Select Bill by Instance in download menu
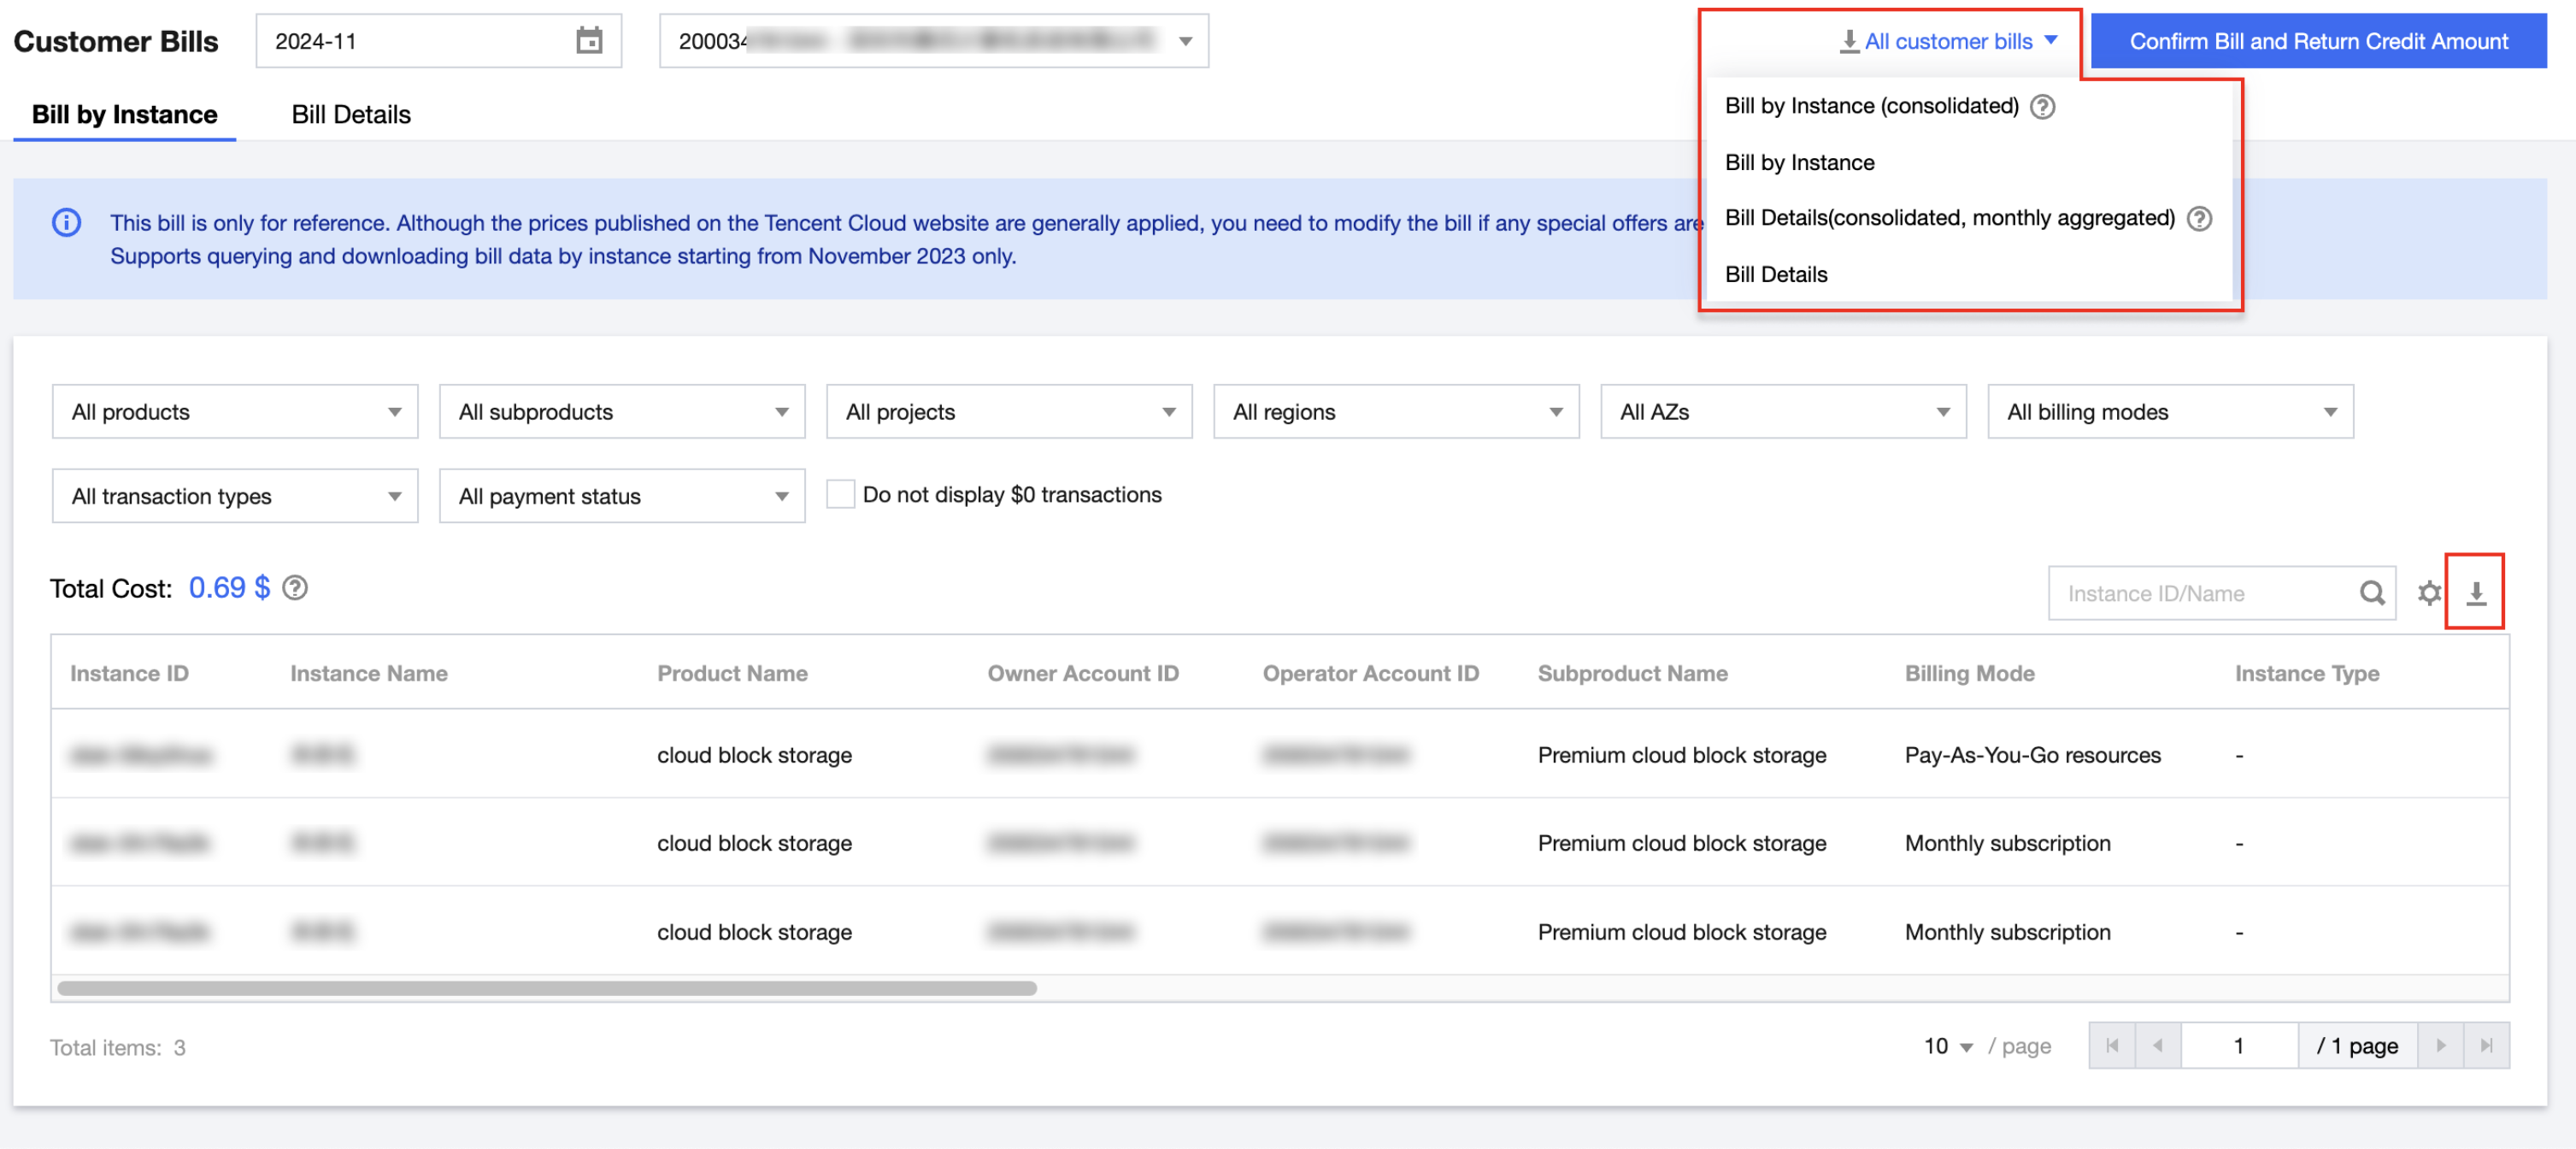The image size is (2576, 1149). coord(1799,162)
